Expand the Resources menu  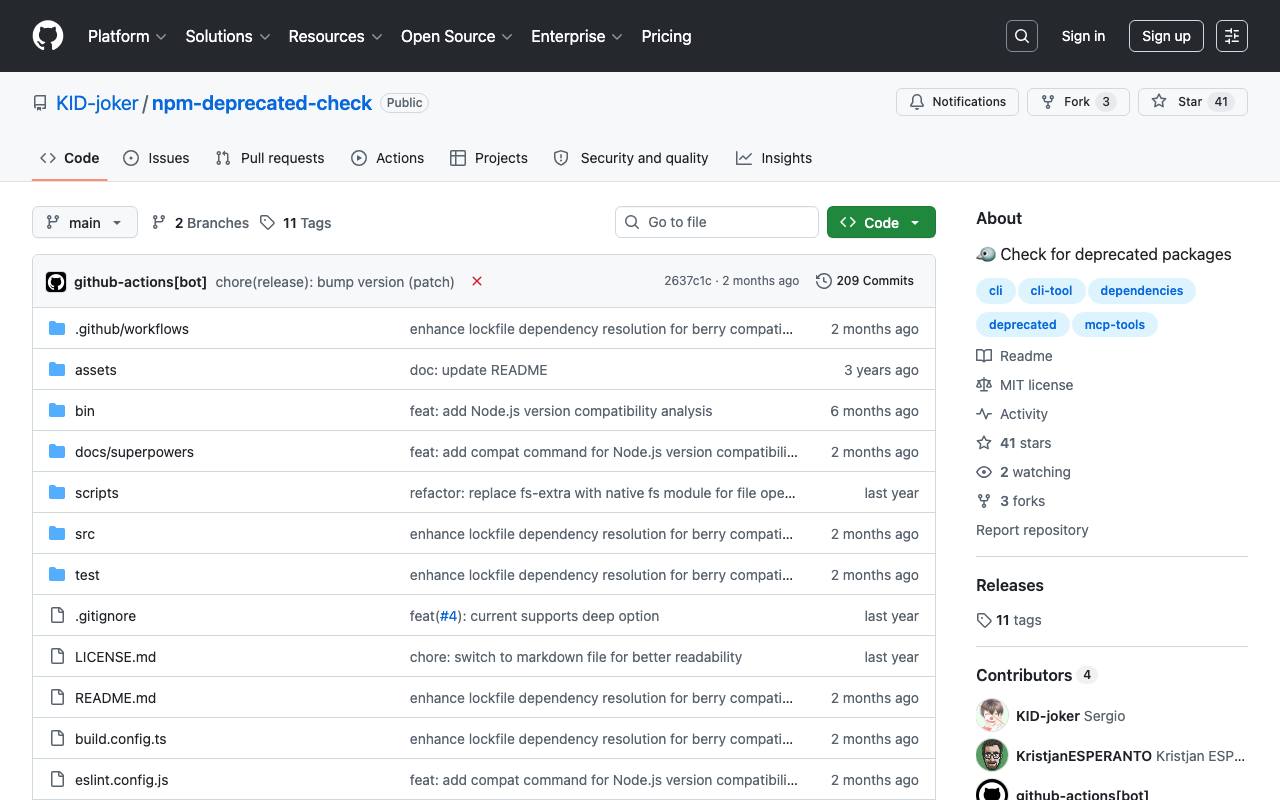tap(335, 36)
